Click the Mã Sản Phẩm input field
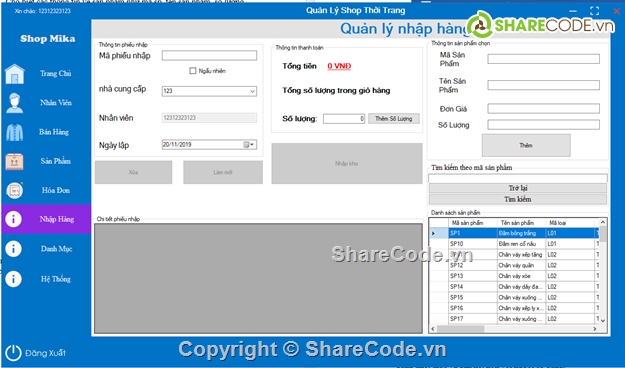The image size is (625, 368). click(543, 59)
